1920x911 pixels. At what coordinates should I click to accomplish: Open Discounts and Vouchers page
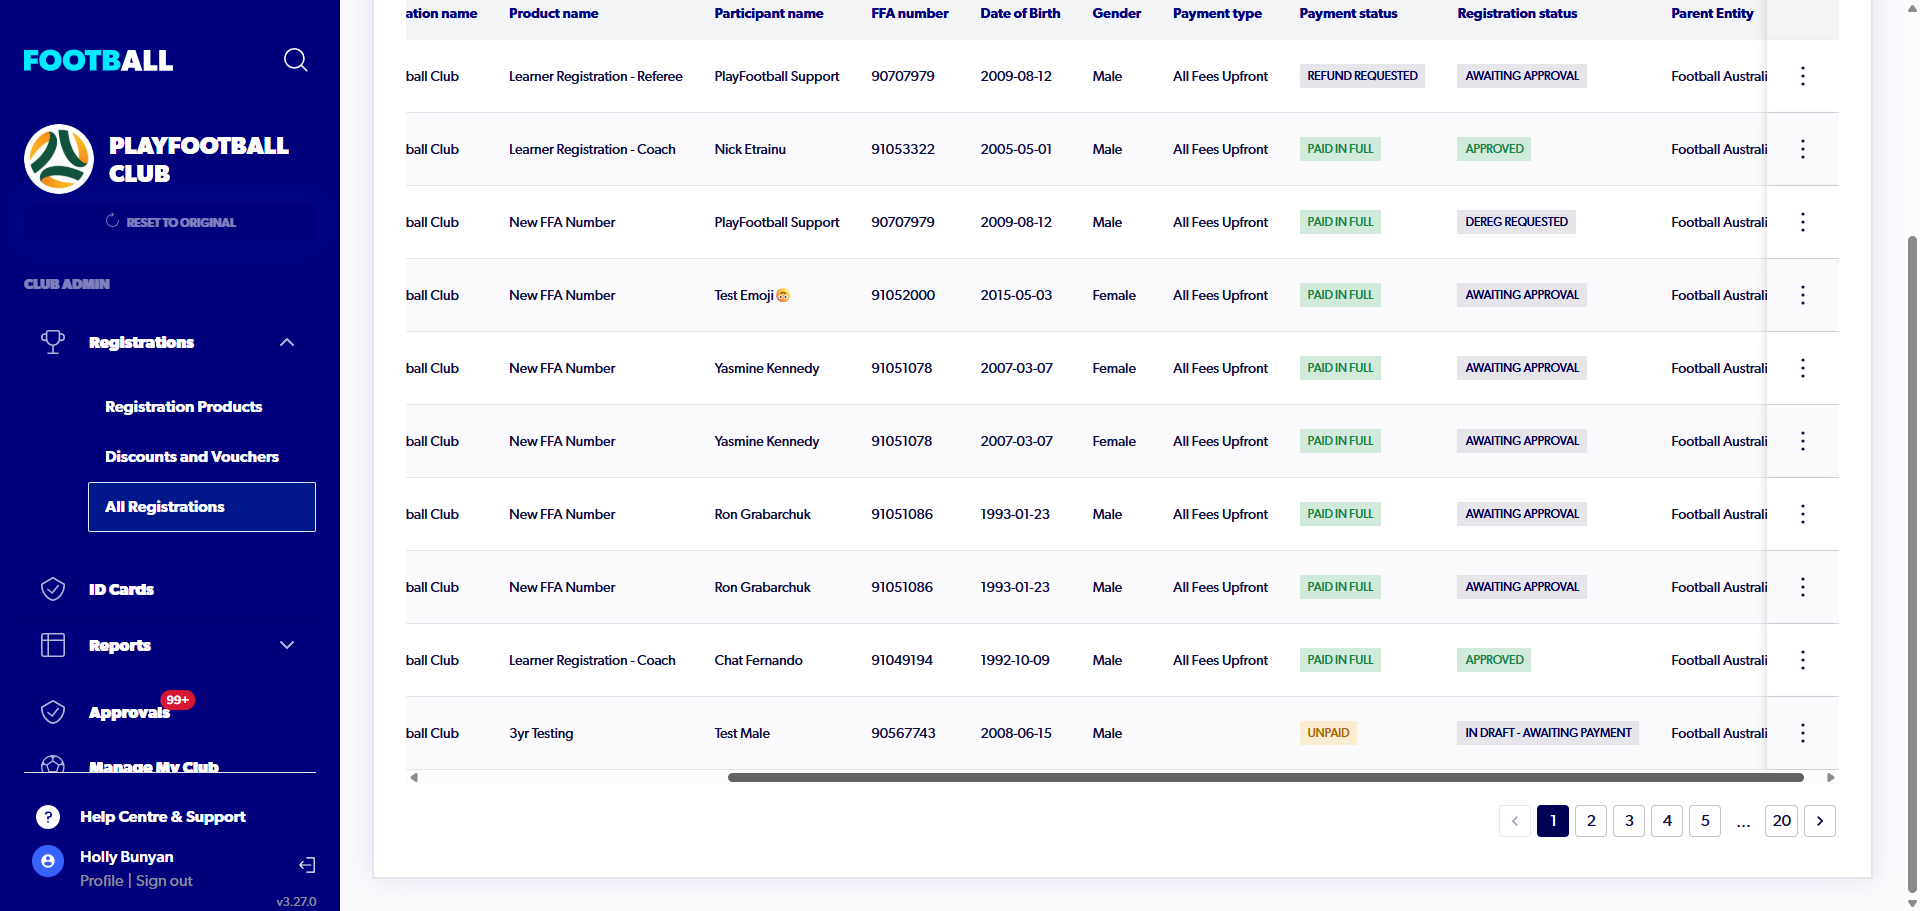click(192, 457)
